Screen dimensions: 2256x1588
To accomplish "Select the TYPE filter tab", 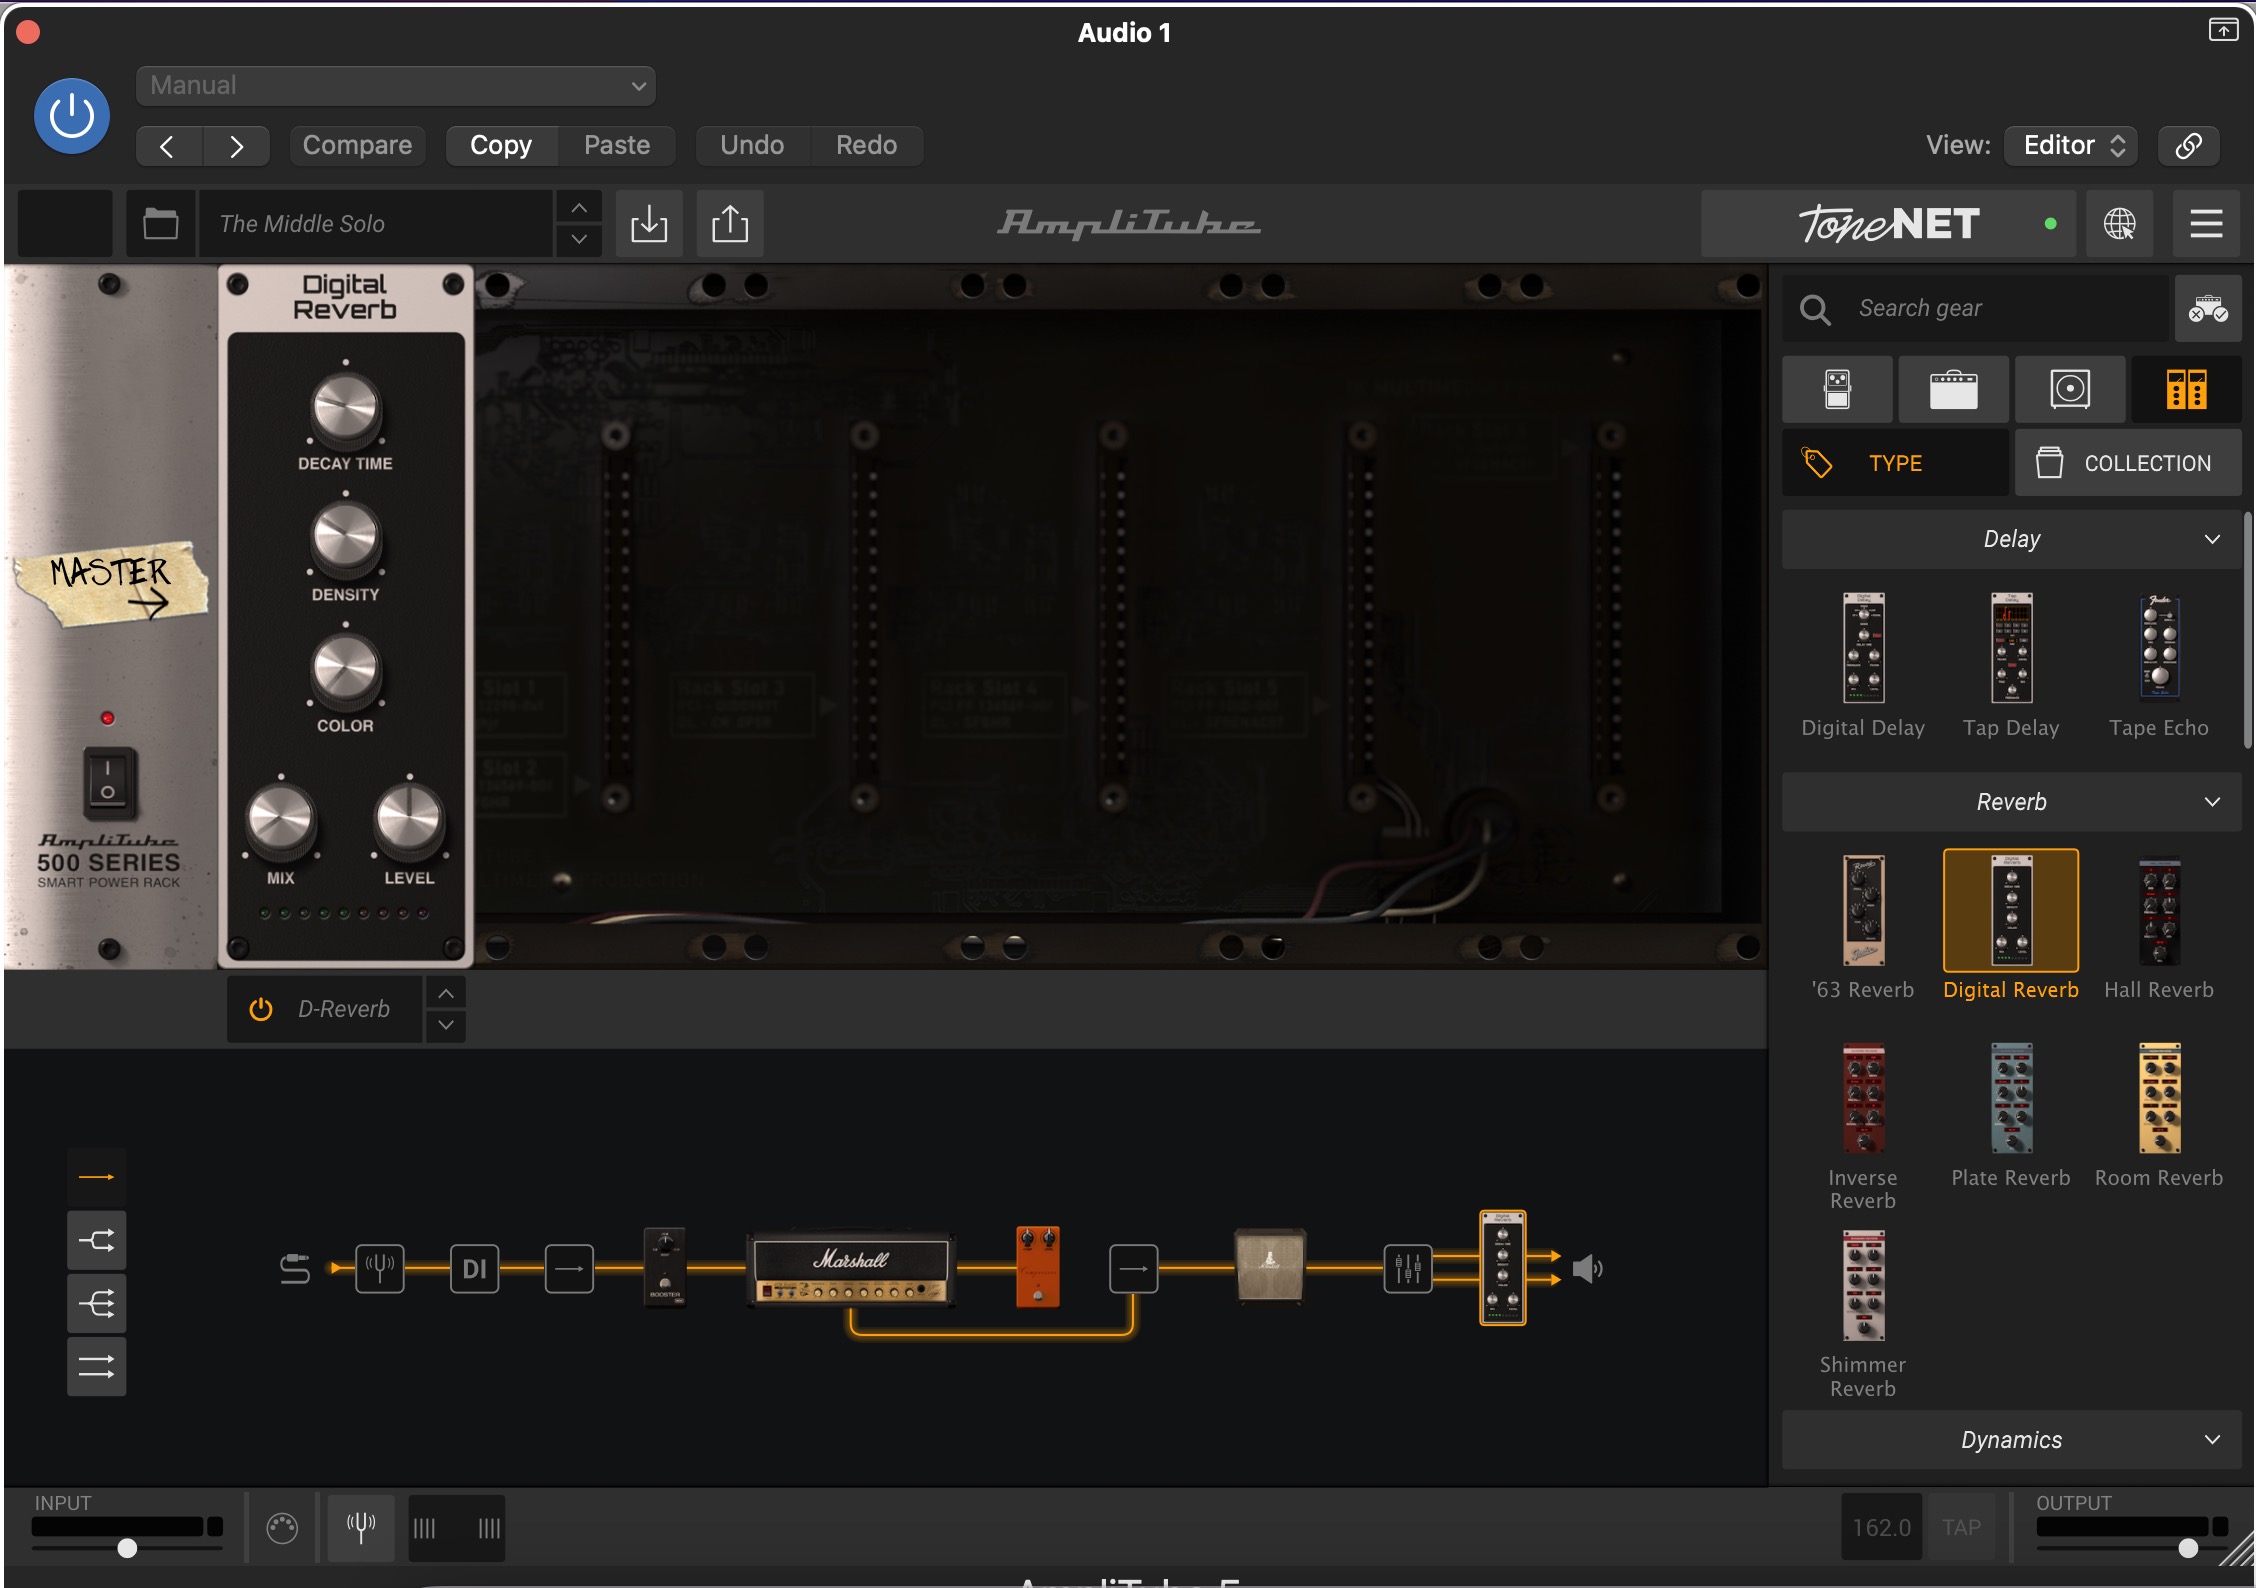I will pyautogui.click(x=1895, y=463).
